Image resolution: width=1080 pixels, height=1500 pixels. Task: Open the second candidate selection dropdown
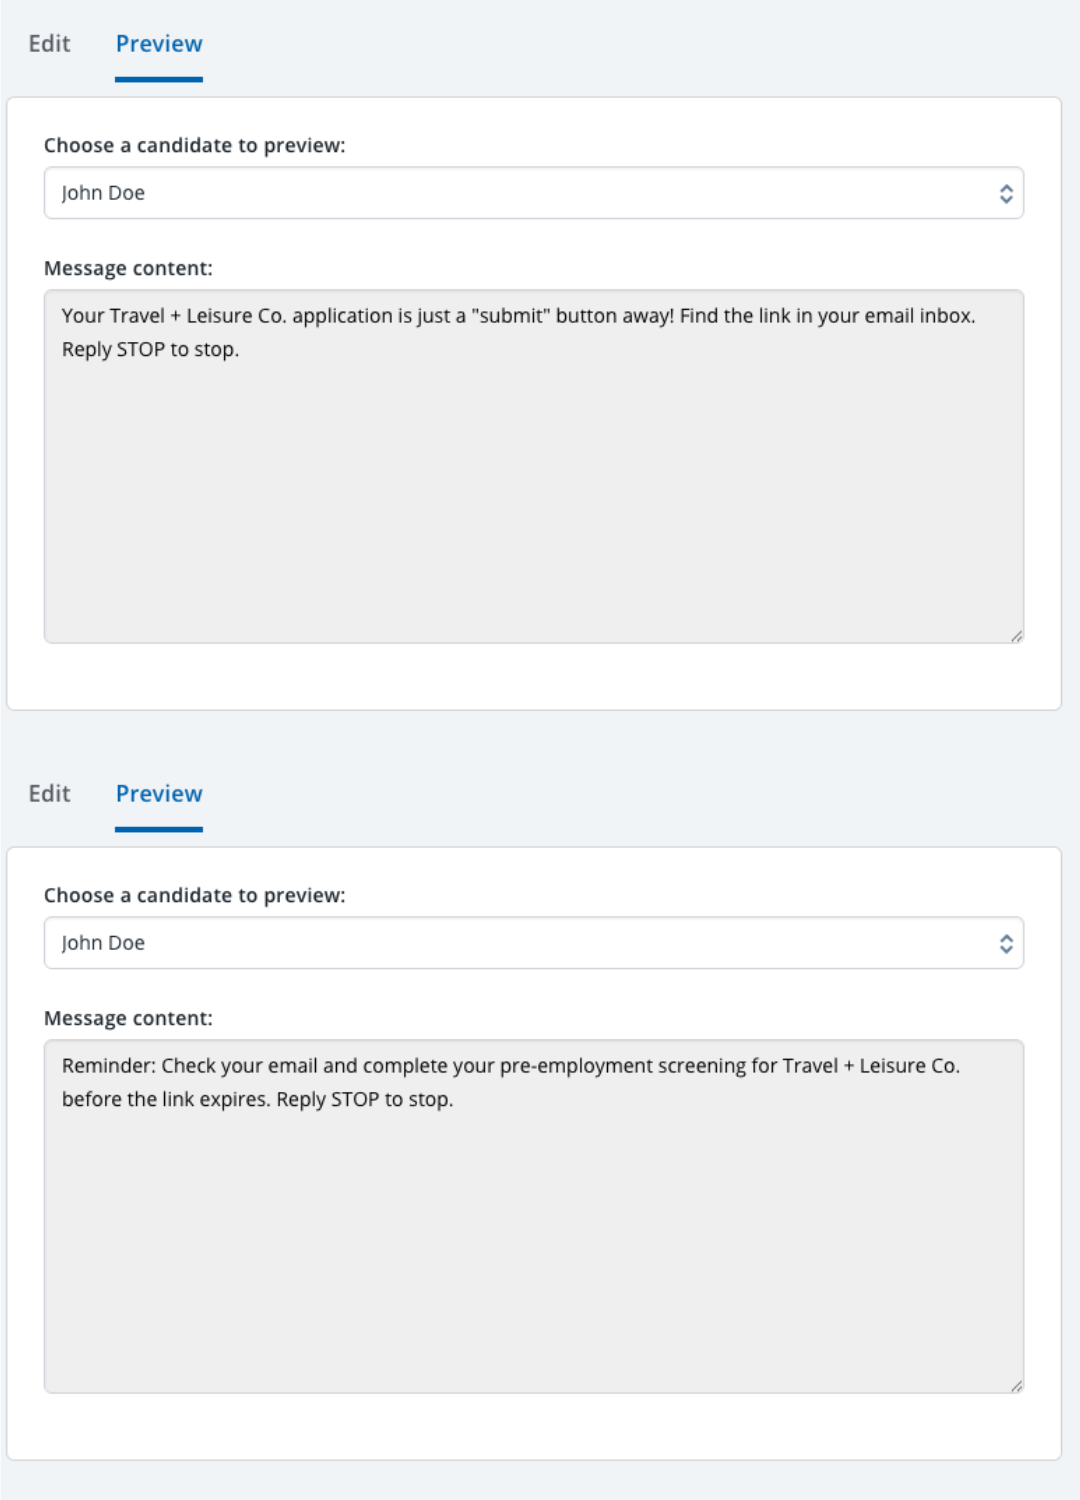click(x=533, y=942)
